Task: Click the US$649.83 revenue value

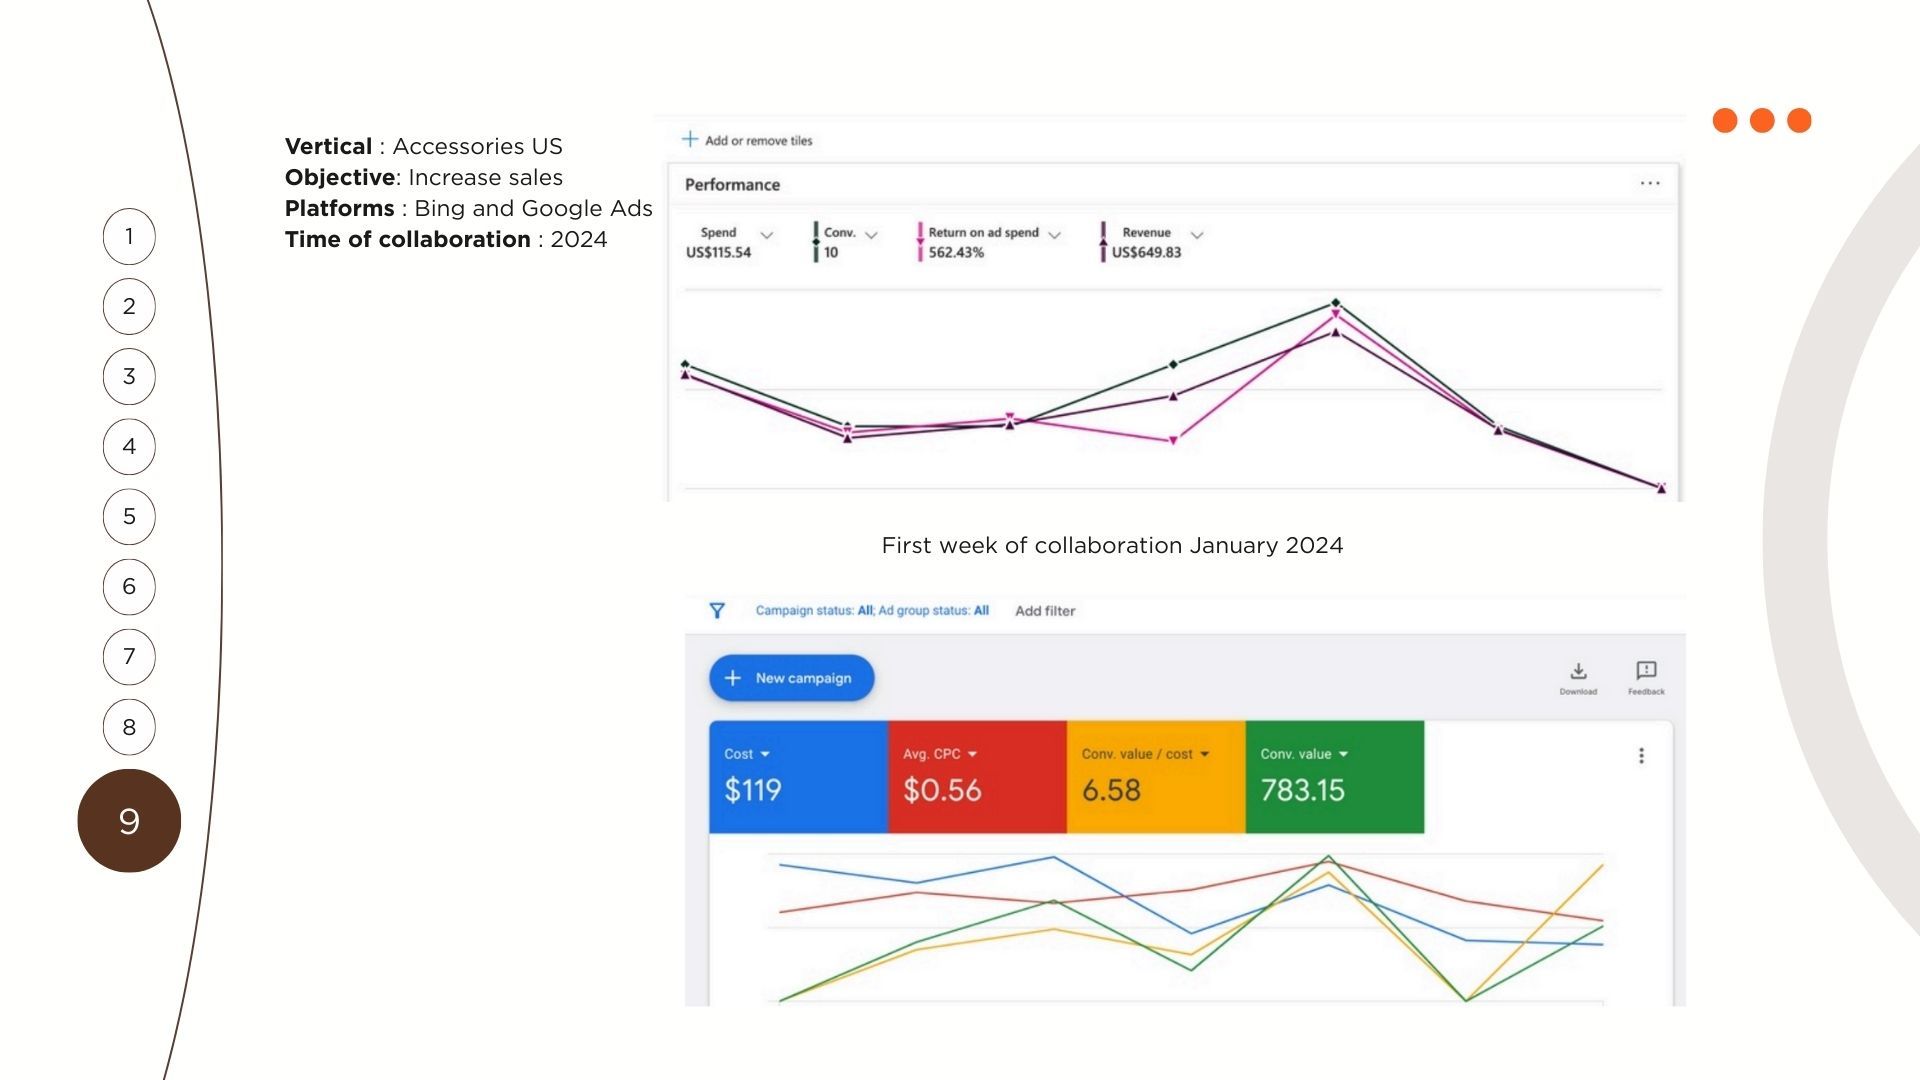Action: point(1146,253)
